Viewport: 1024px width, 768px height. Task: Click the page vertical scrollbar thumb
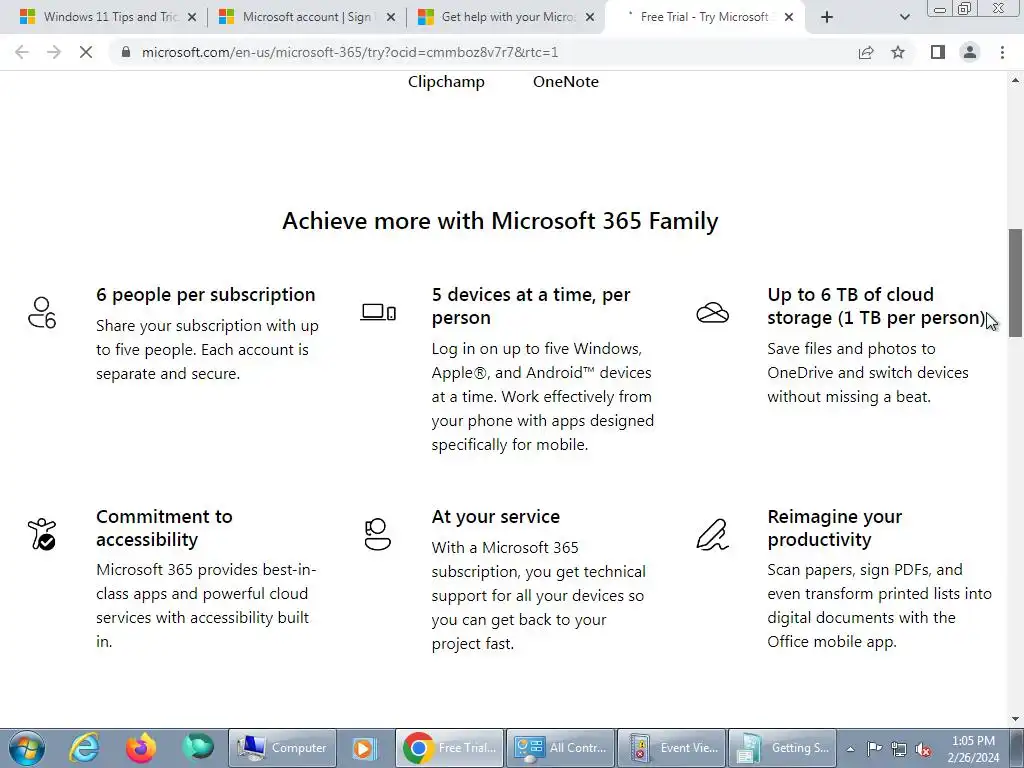1015,282
